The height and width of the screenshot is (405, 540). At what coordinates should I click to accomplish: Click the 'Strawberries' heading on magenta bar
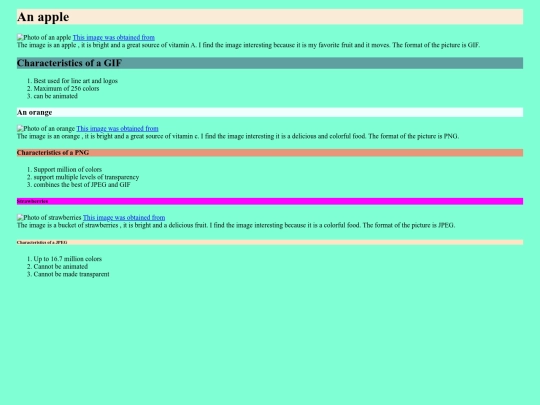pos(270,201)
